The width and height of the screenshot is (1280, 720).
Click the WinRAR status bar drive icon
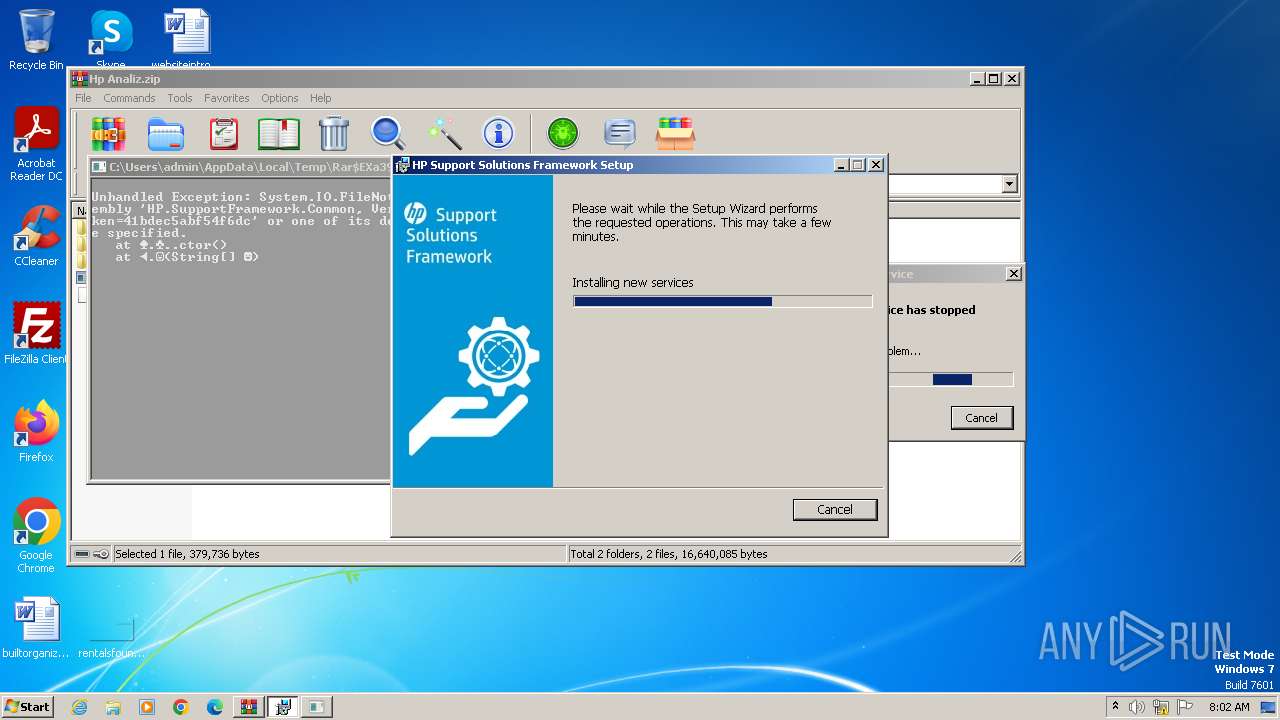tap(82, 554)
